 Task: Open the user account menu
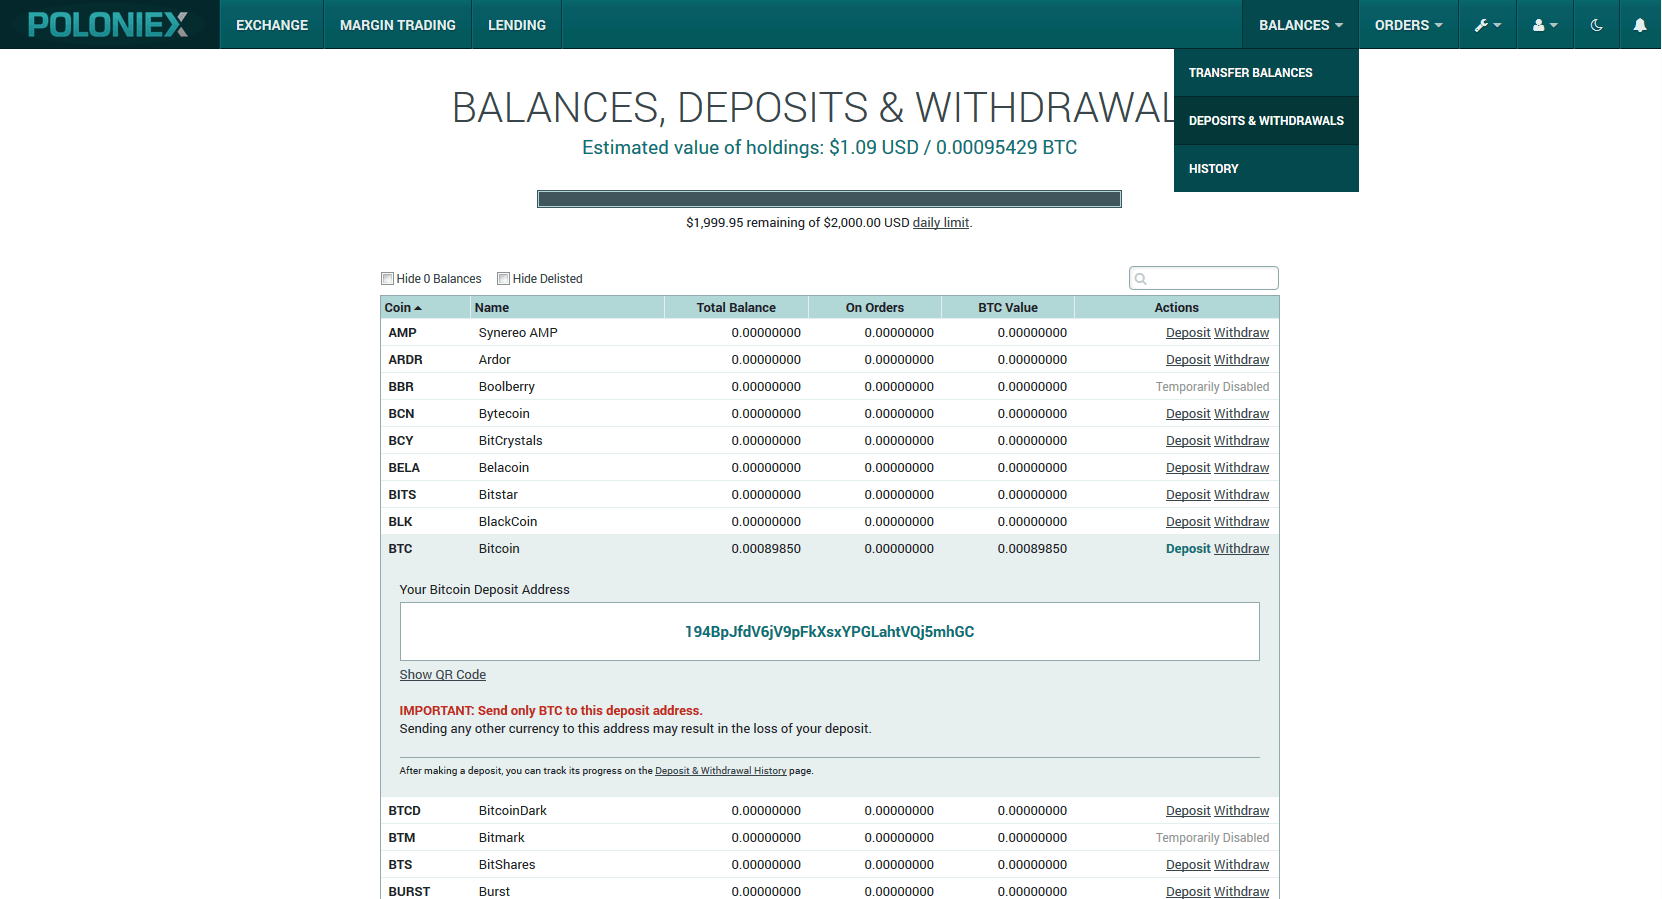coord(1545,25)
